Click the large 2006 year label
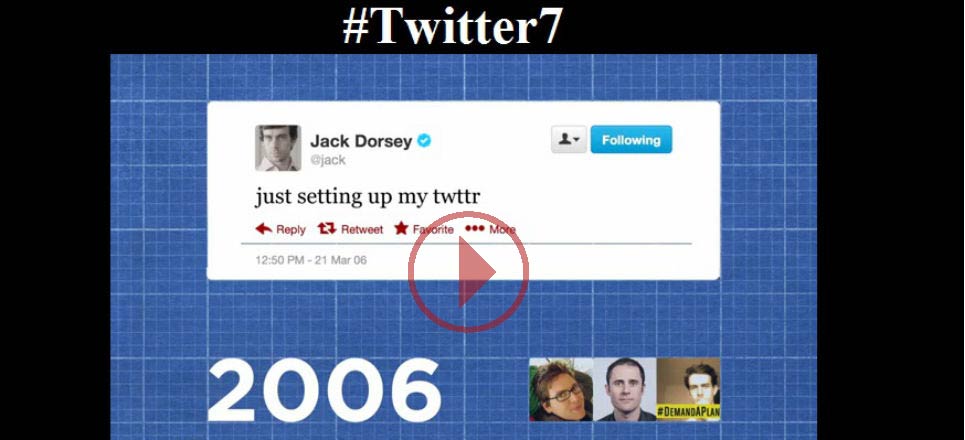 [x=324, y=390]
